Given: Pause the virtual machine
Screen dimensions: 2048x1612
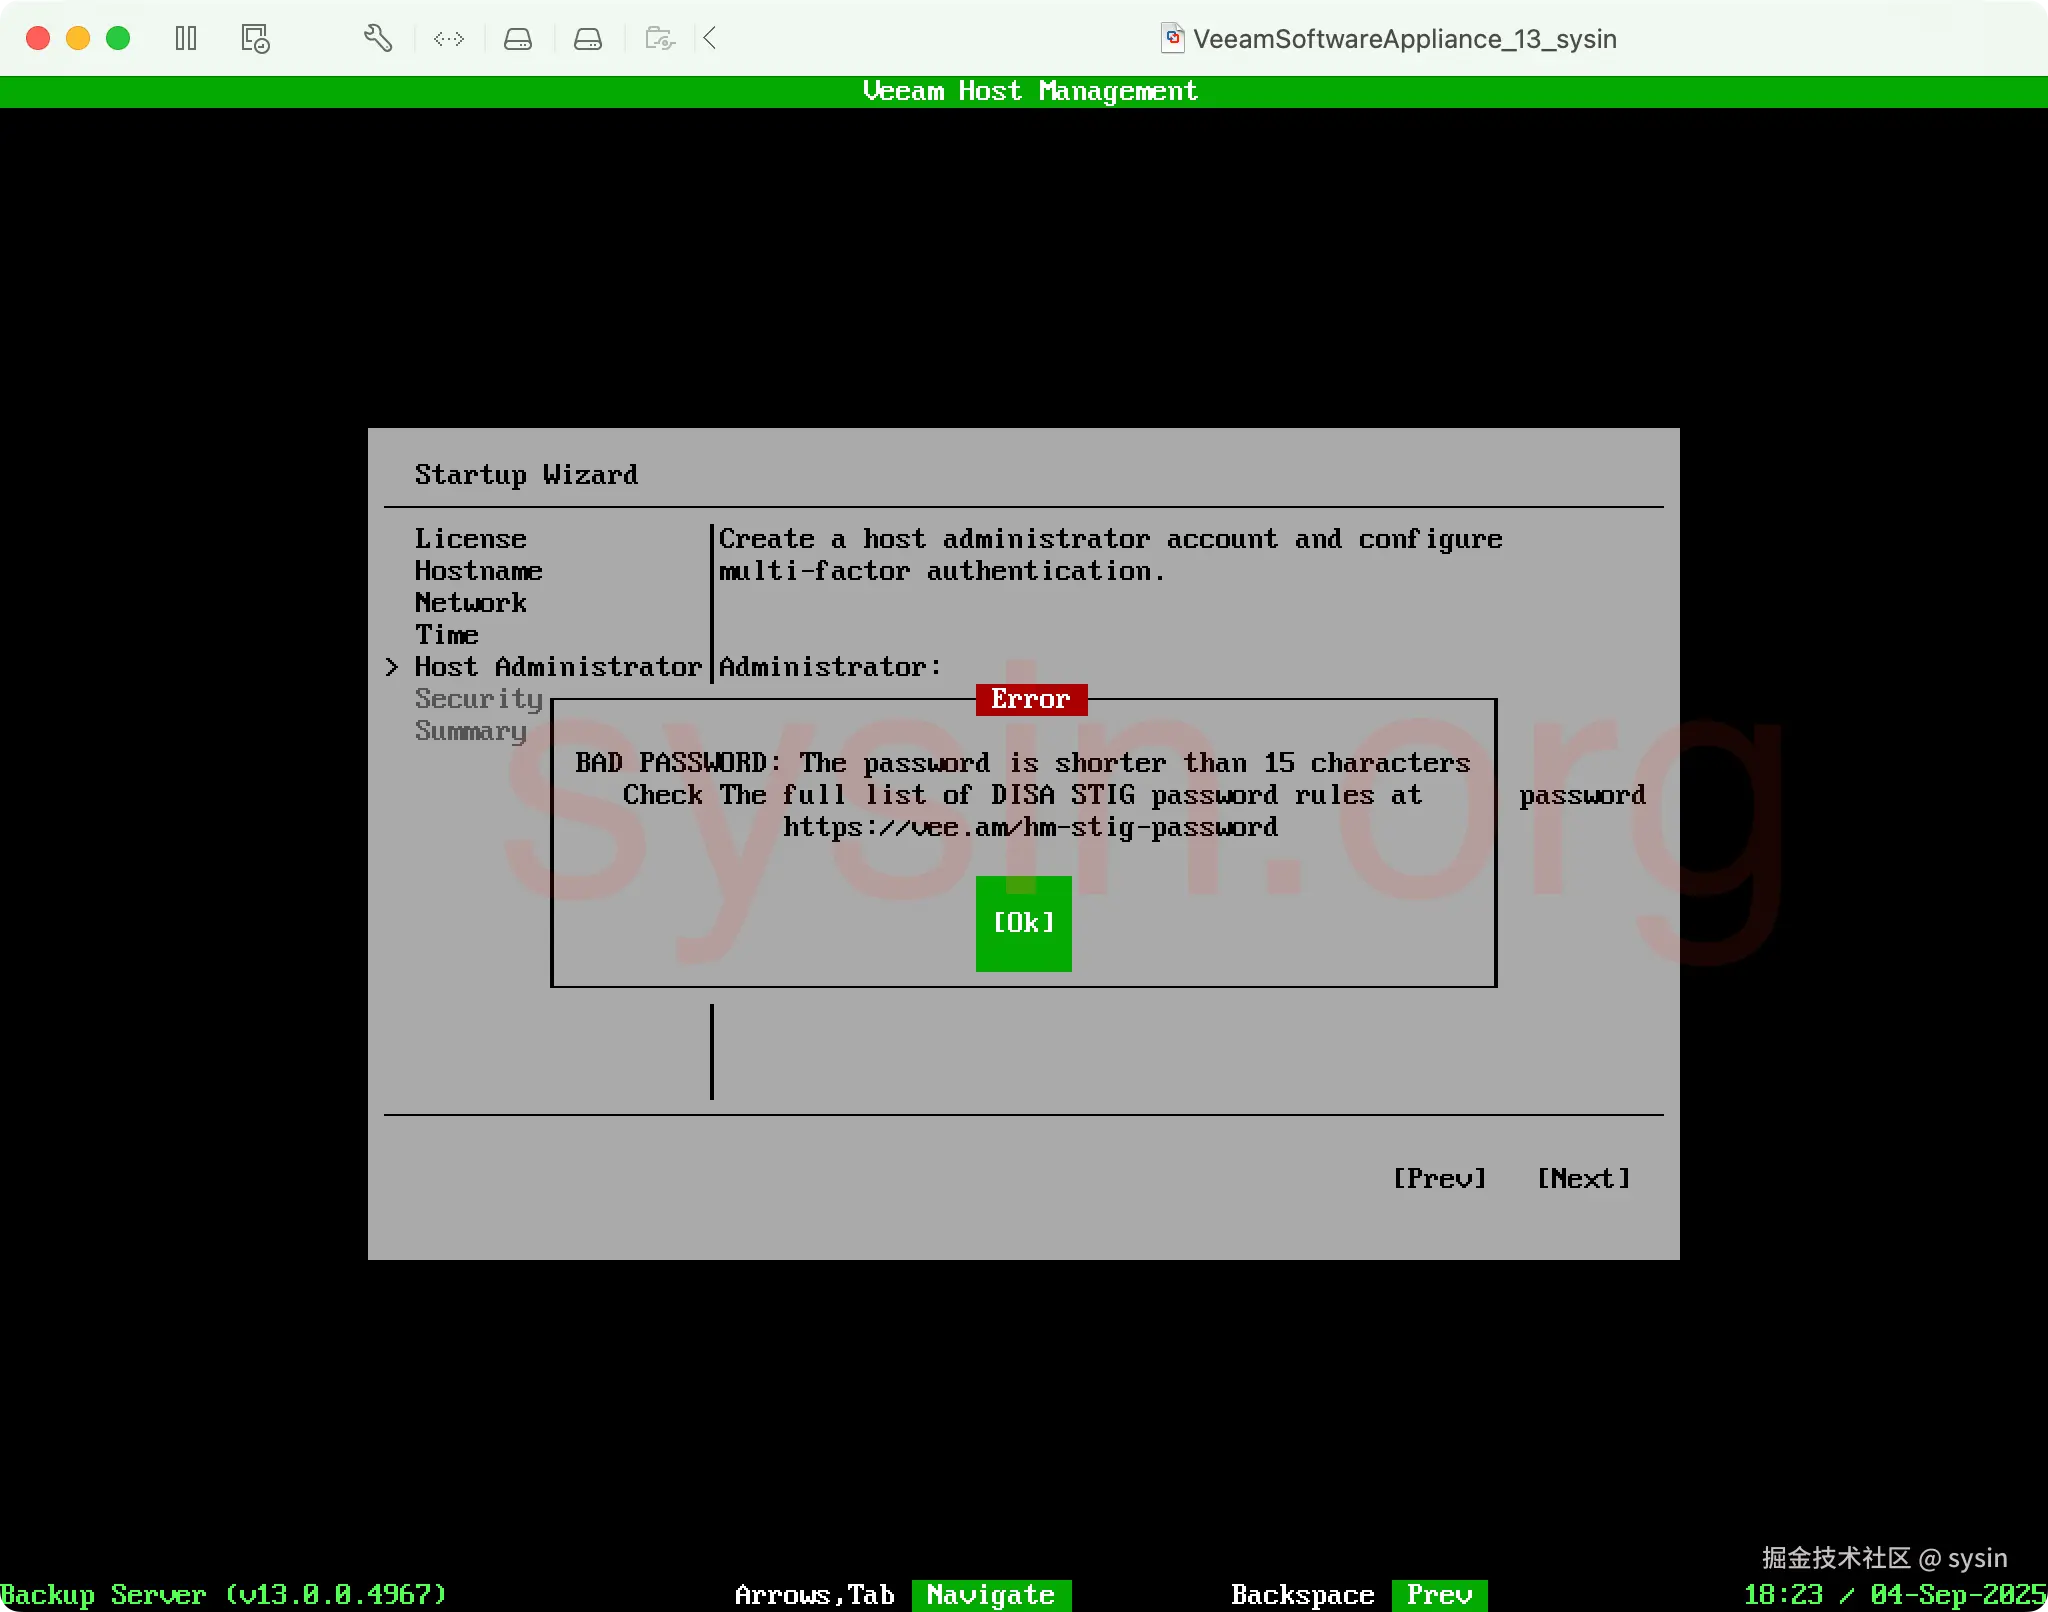Looking at the screenshot, I should pyautogui.click(x=186, y=39).
